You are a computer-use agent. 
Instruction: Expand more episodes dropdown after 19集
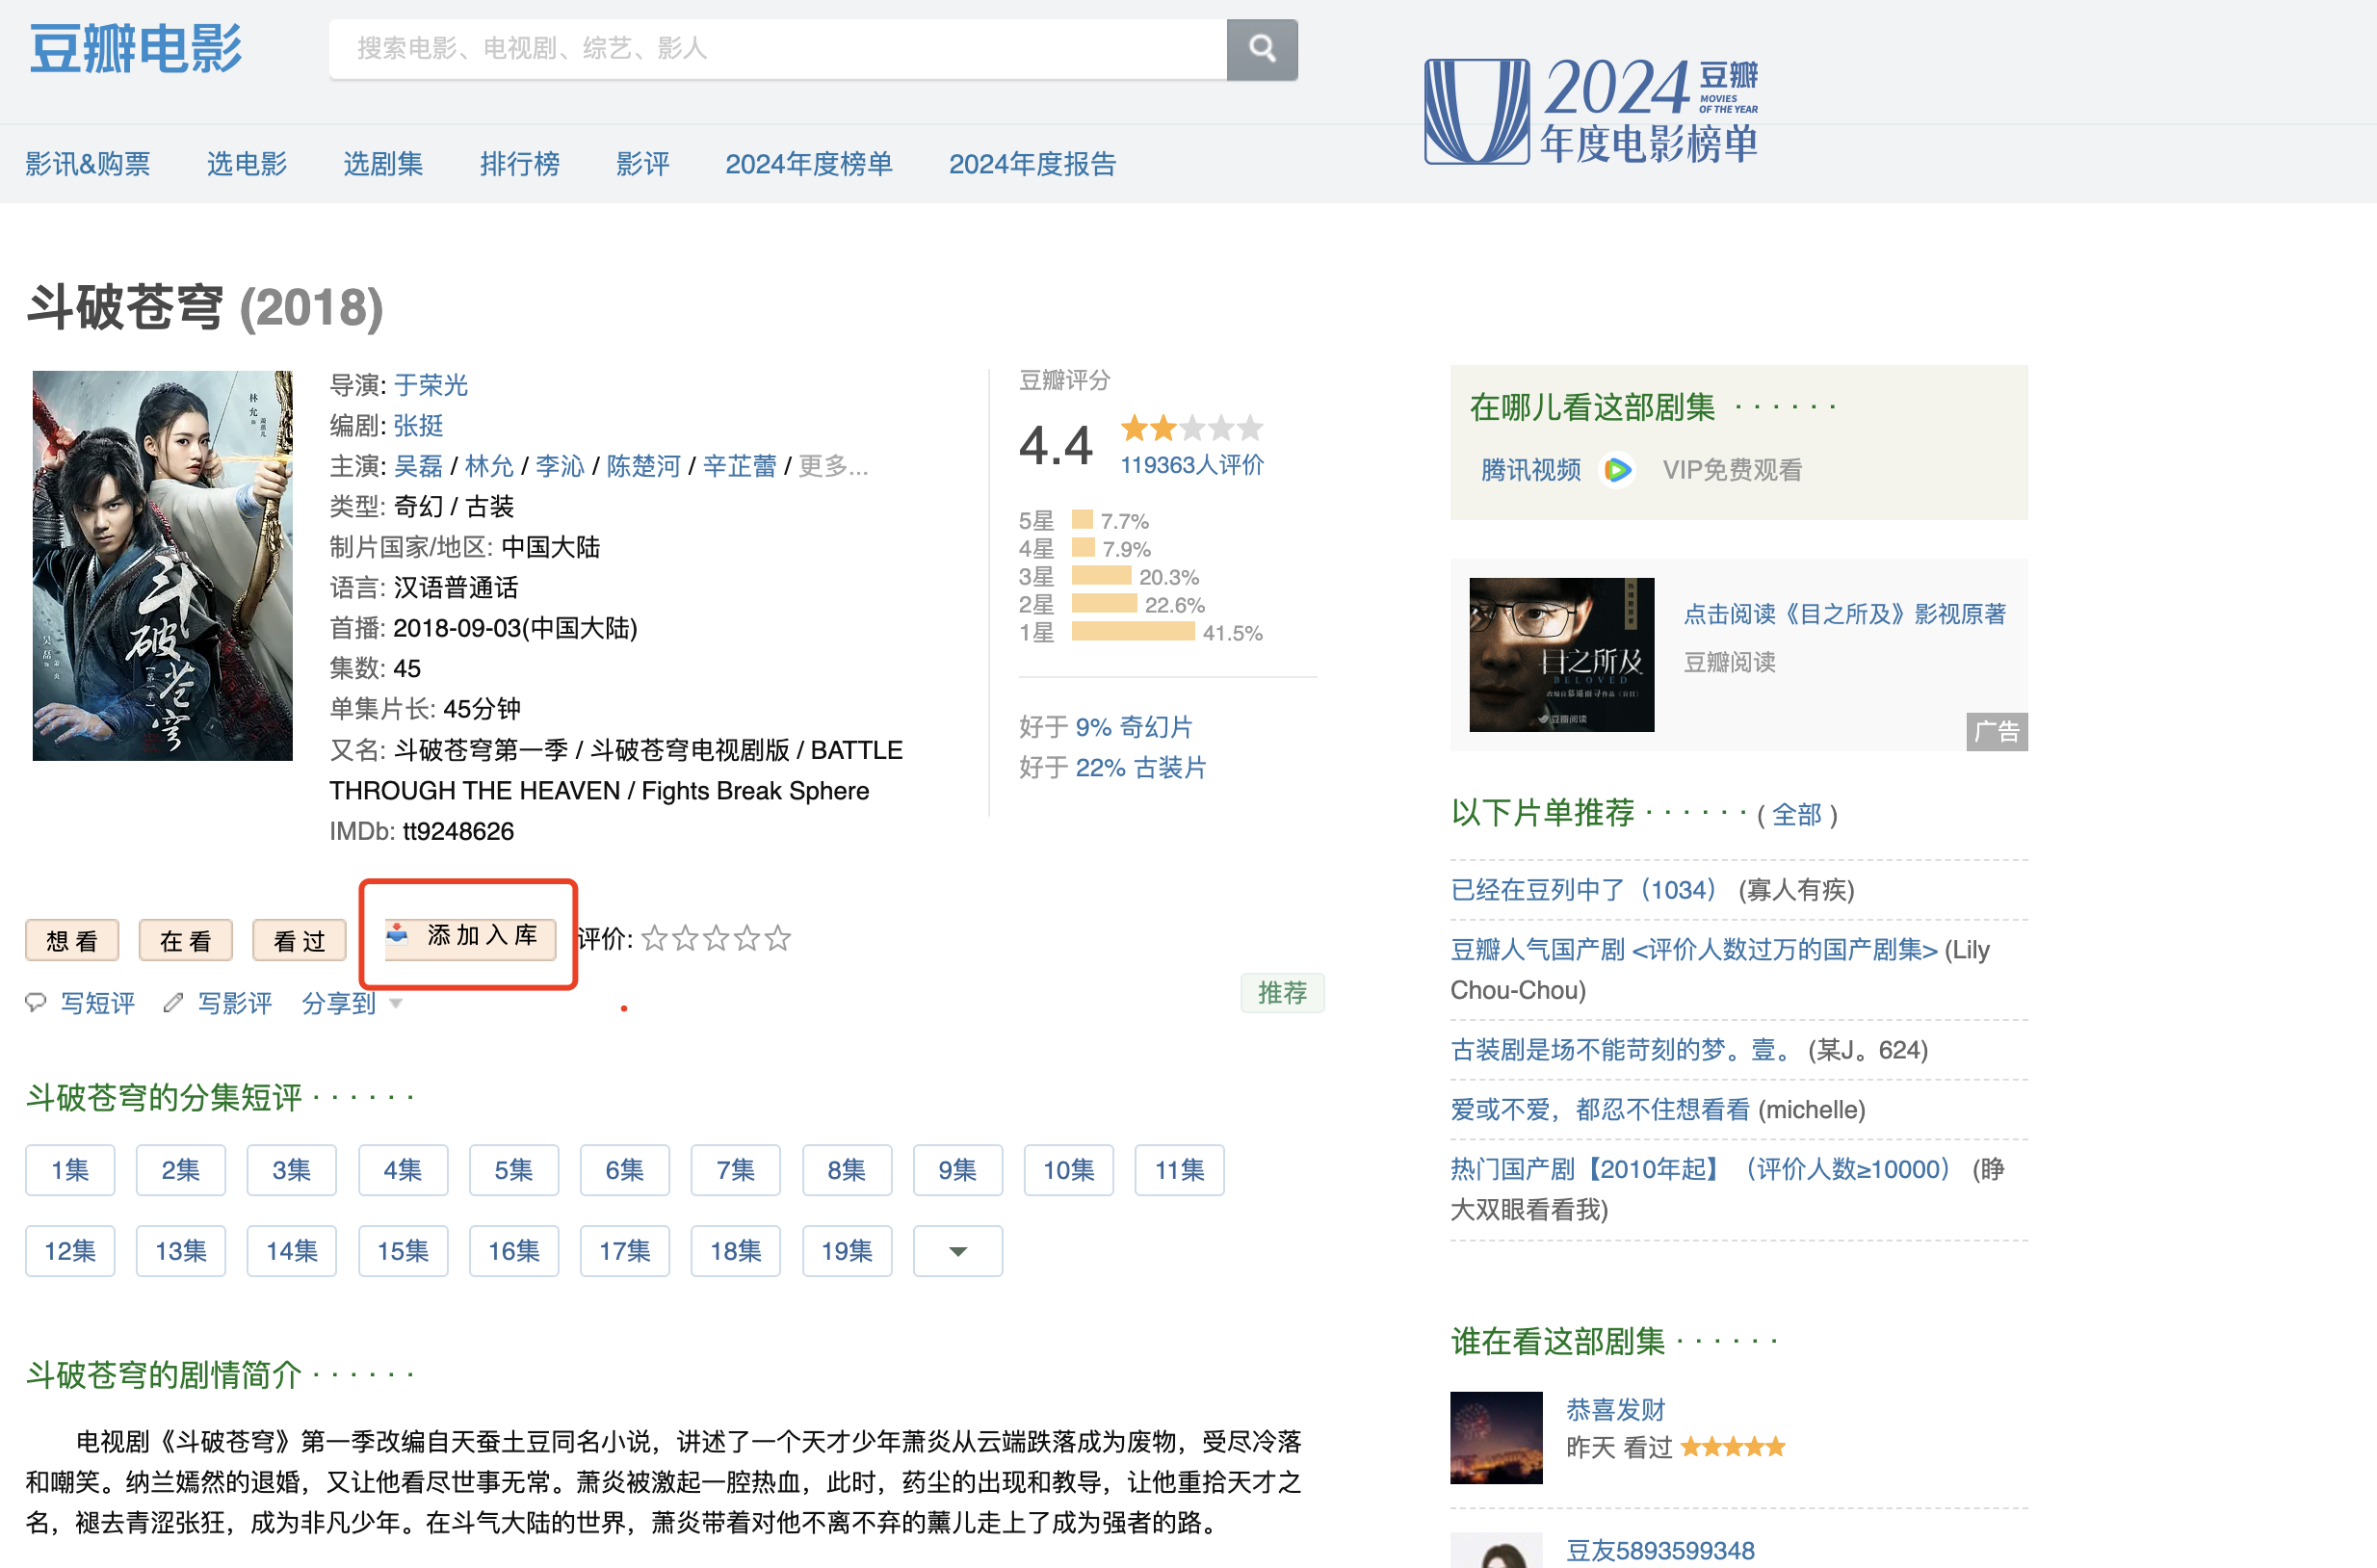[x=958, y=1251]
